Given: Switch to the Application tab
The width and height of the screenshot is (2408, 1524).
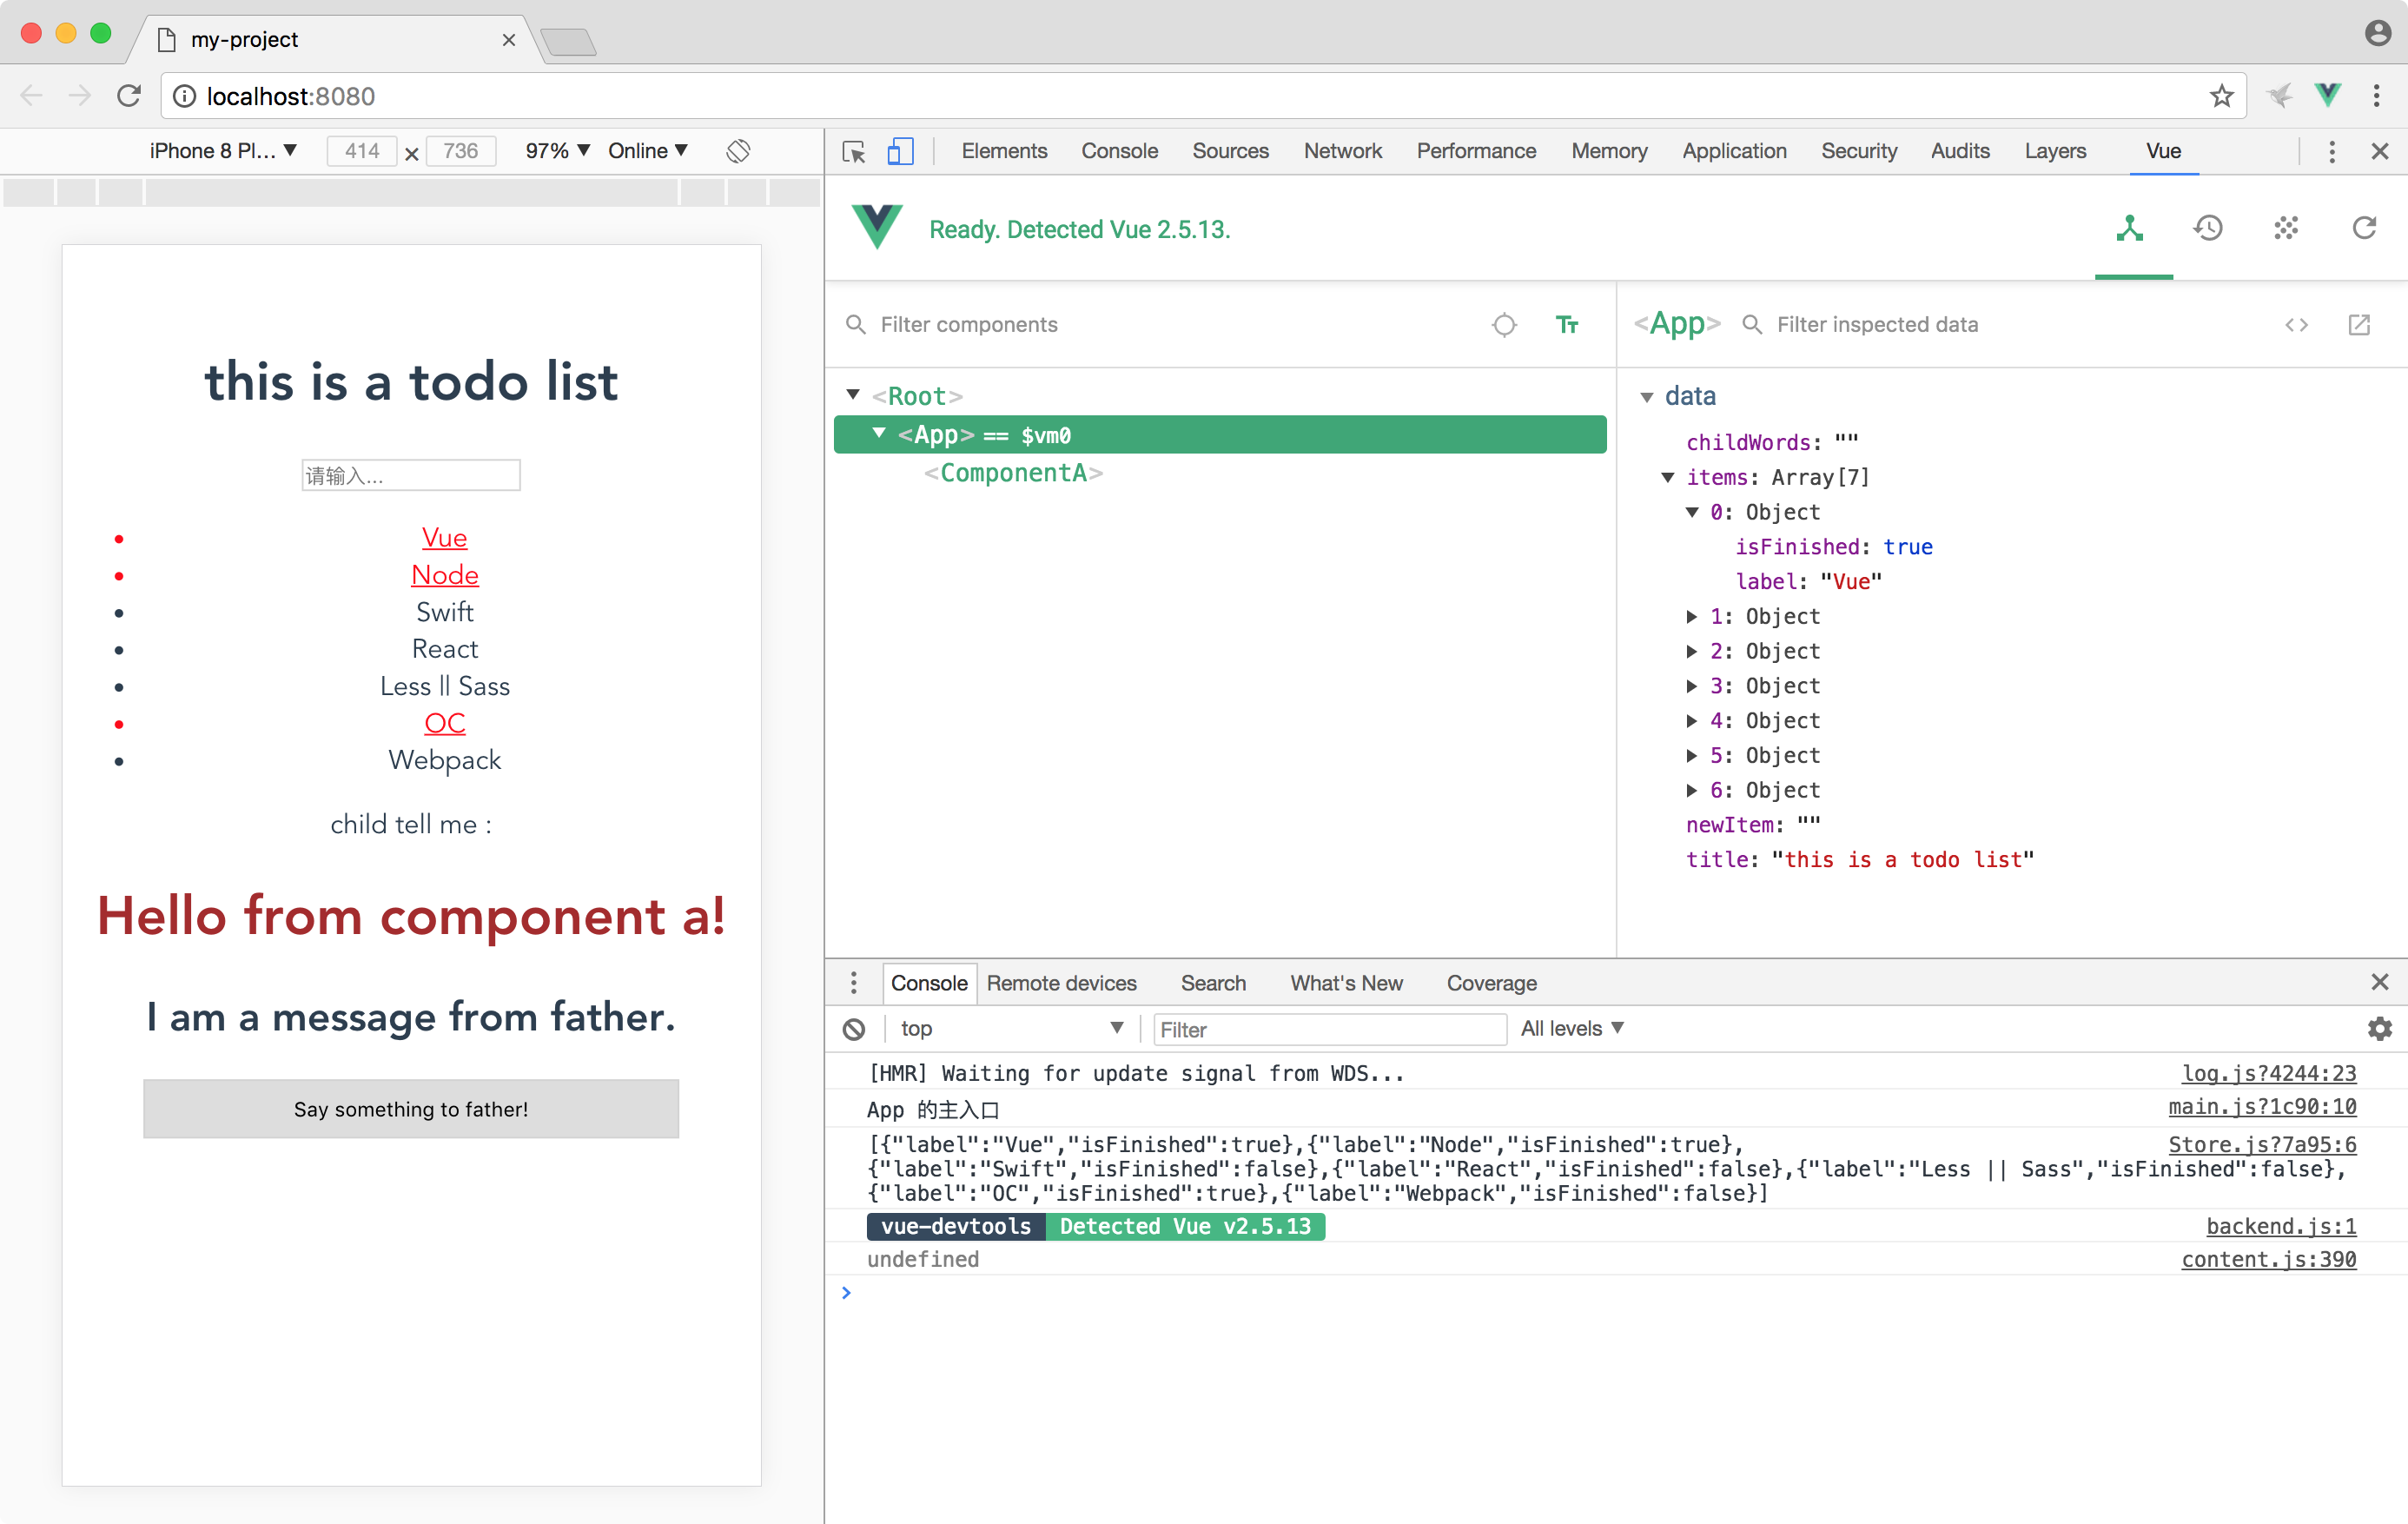Looking at the screenshot, I should coord(1734,151).
